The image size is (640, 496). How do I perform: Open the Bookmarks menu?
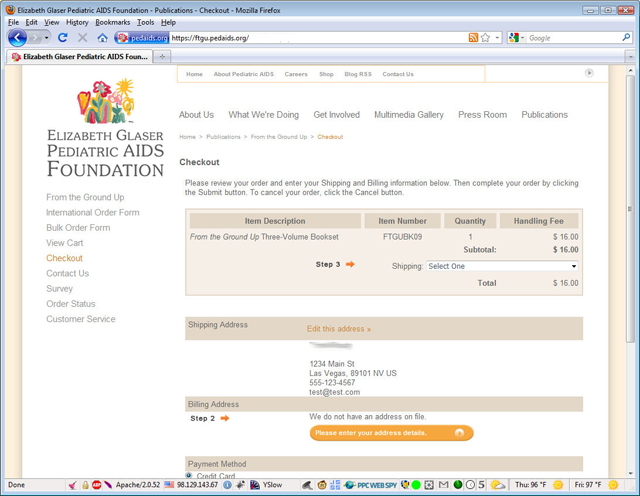pyautogui.click(x=113, y=22)
